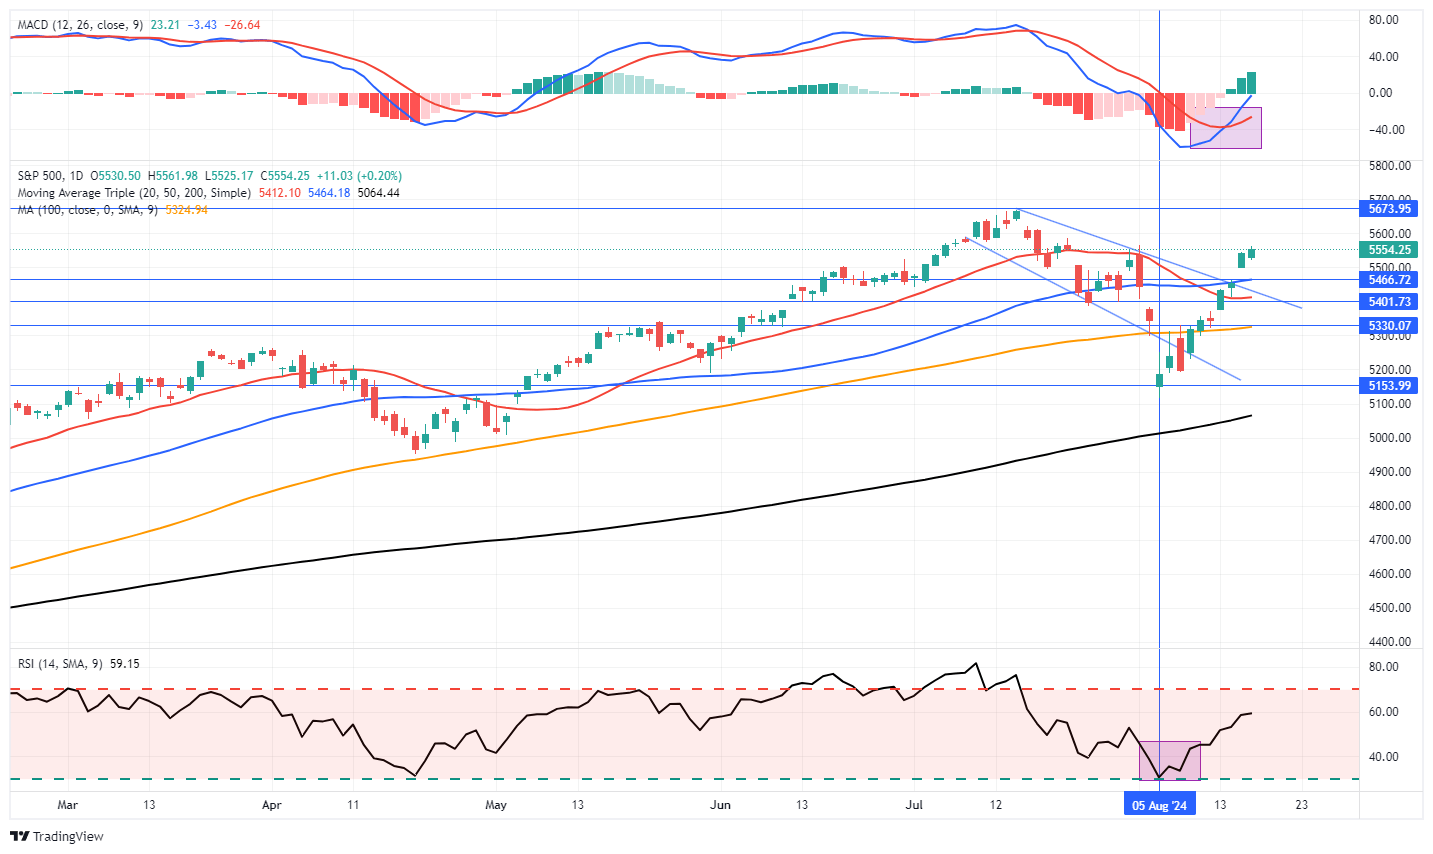This screenshot has width=1433, height=854.
Task: Click the 4700.00 price axis label
Action: 1391,540
